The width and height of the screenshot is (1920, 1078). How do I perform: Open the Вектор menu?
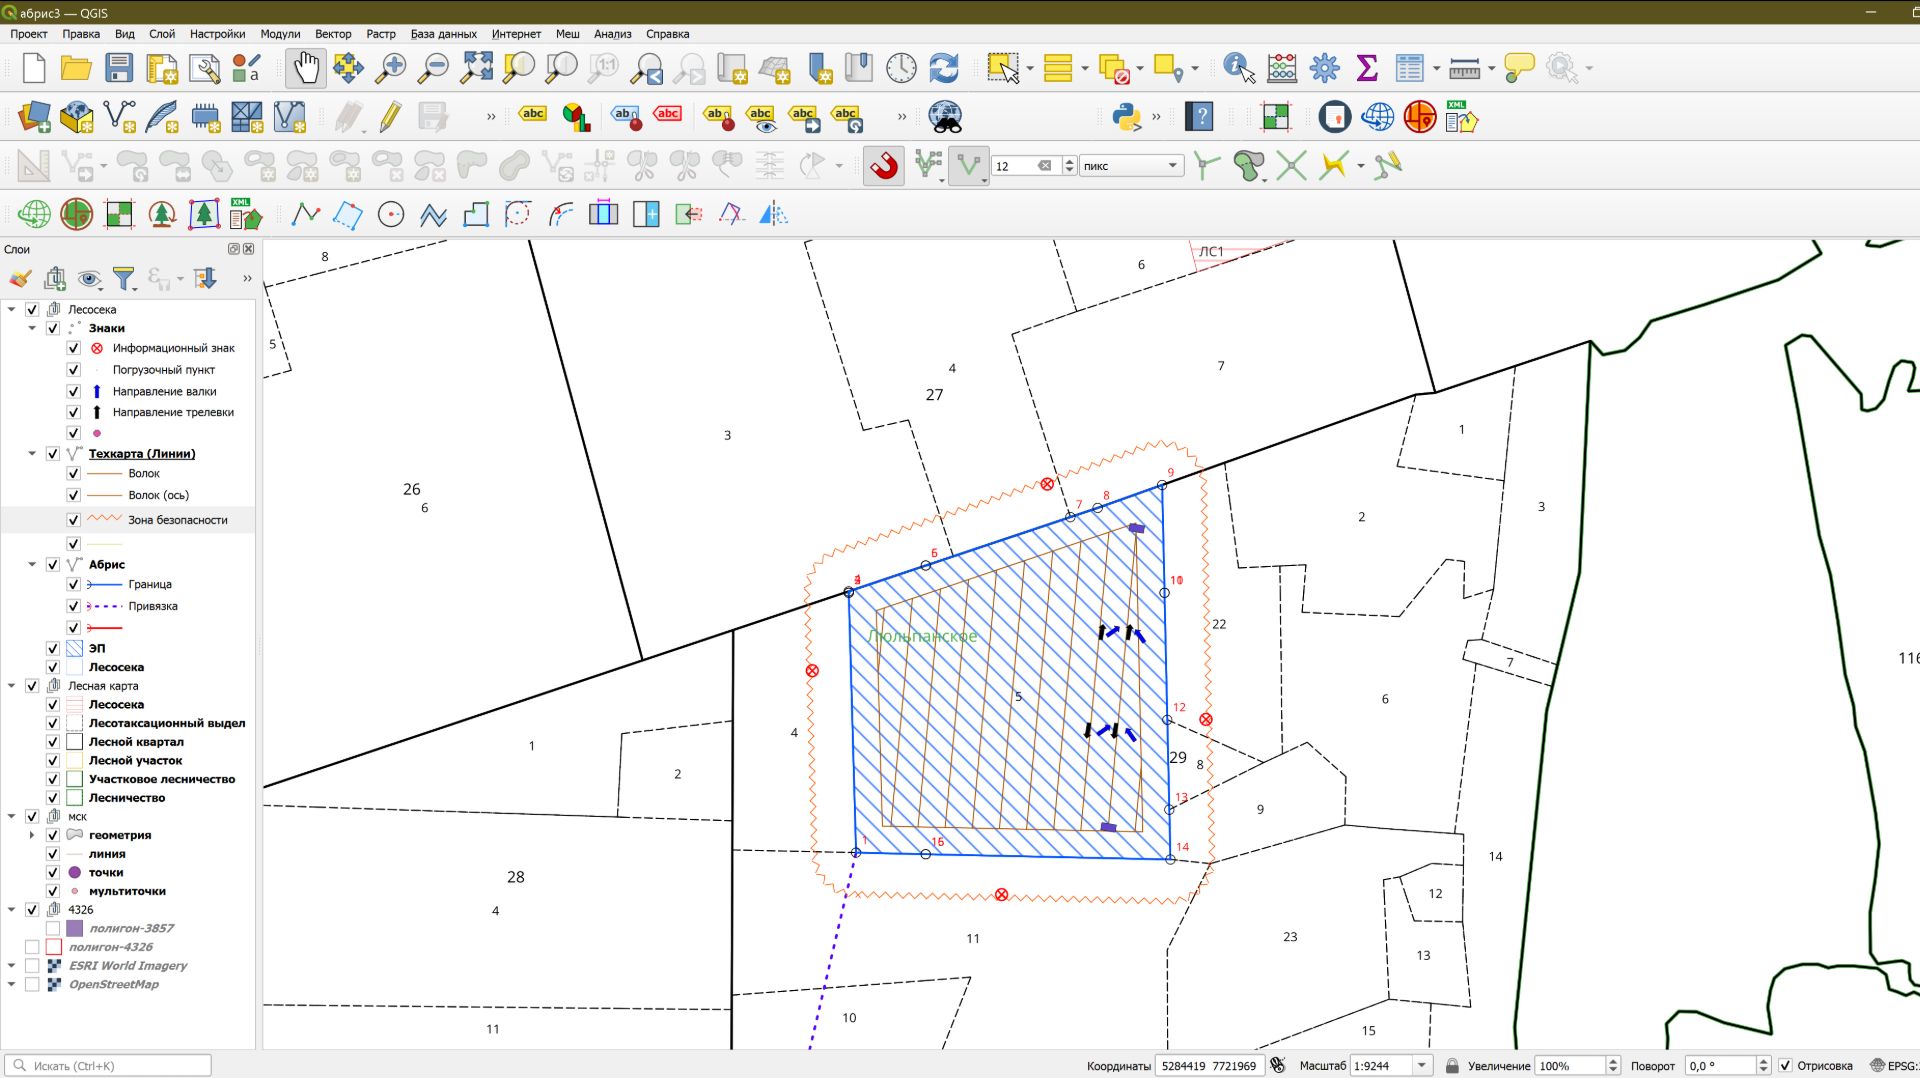coord(333,34)
